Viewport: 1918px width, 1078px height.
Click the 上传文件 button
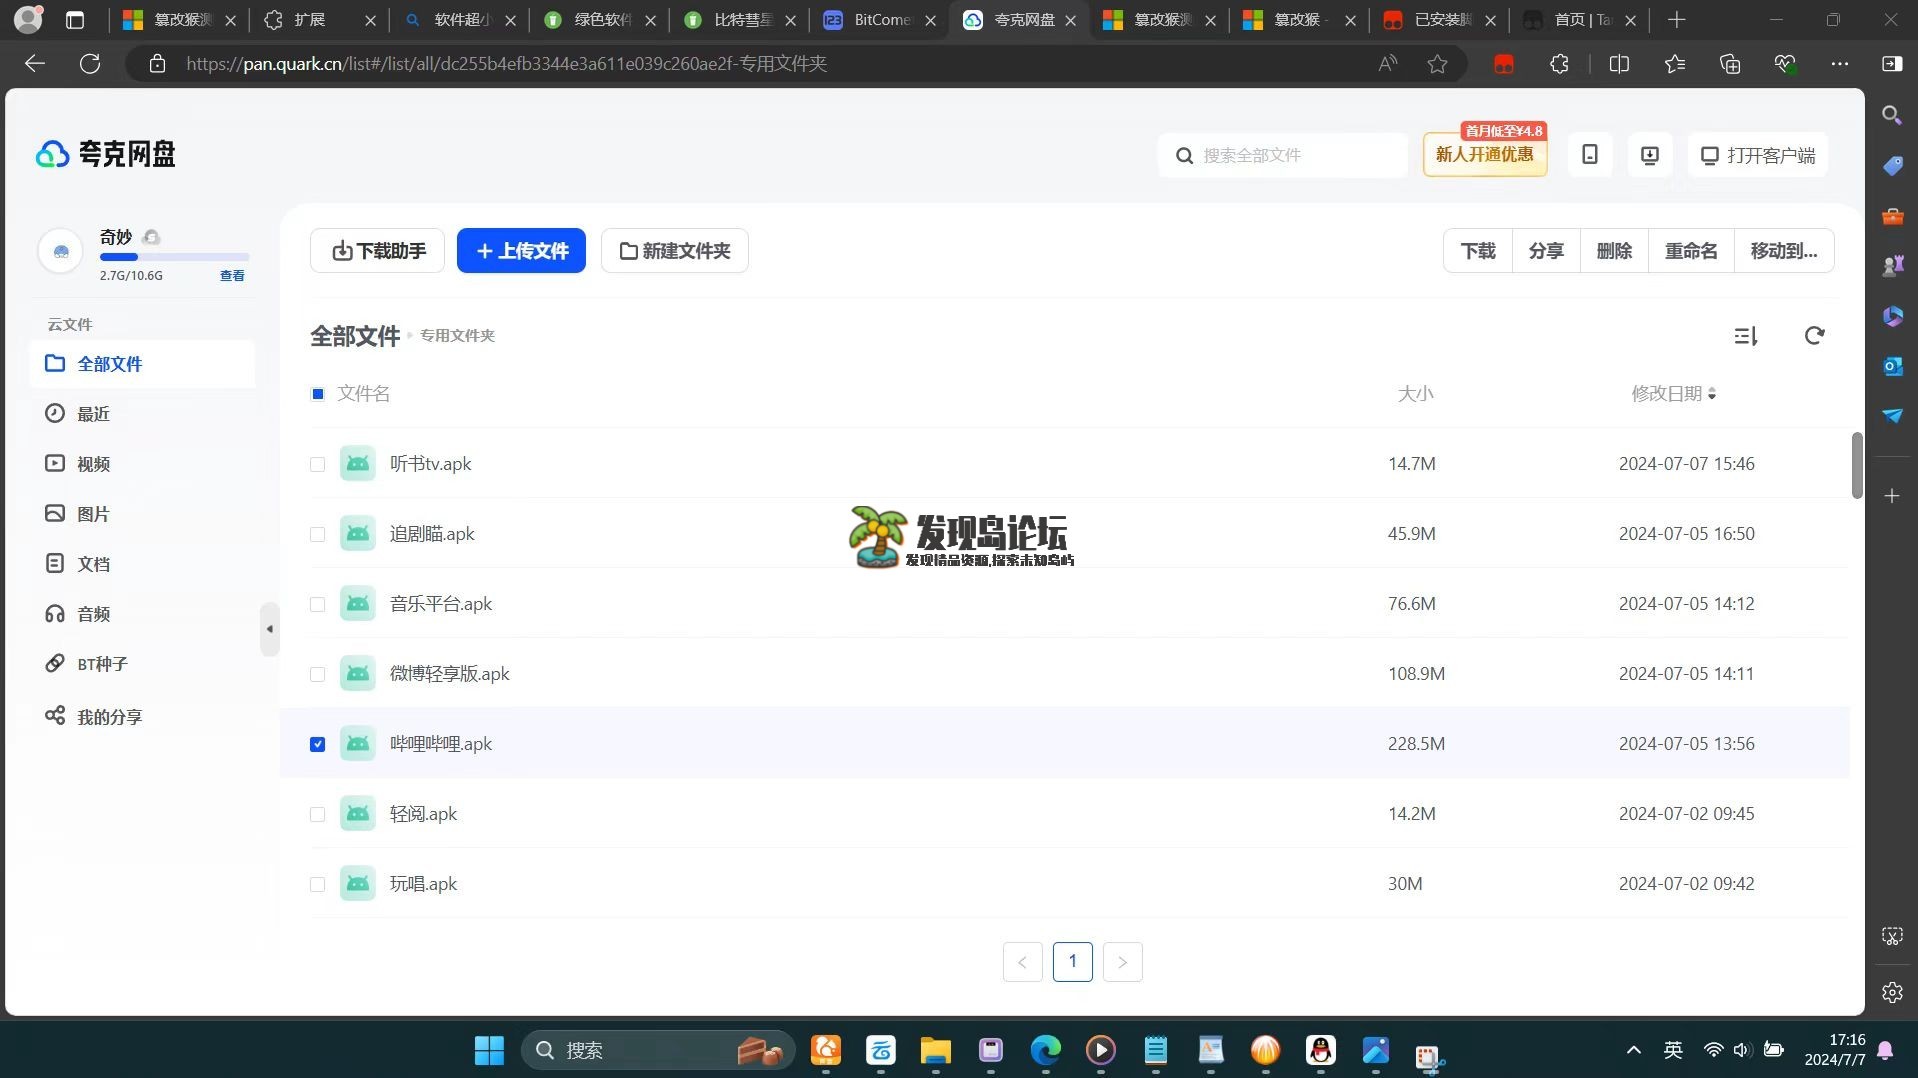(521, 251)
